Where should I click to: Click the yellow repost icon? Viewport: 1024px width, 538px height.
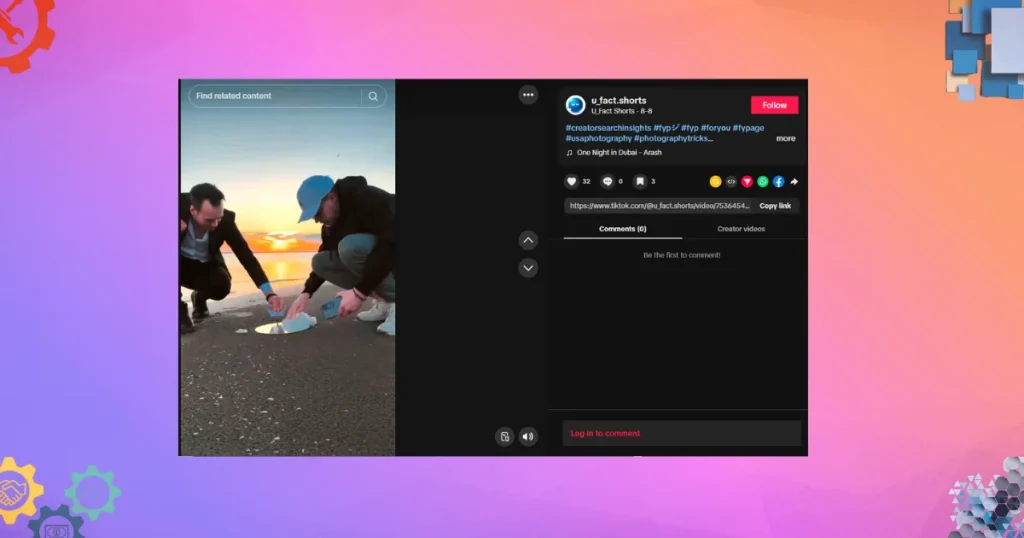coord(715,181)
